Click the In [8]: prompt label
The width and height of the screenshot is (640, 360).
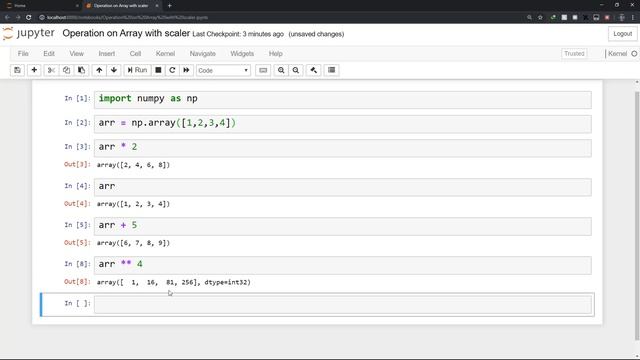(x=77, y=264)
